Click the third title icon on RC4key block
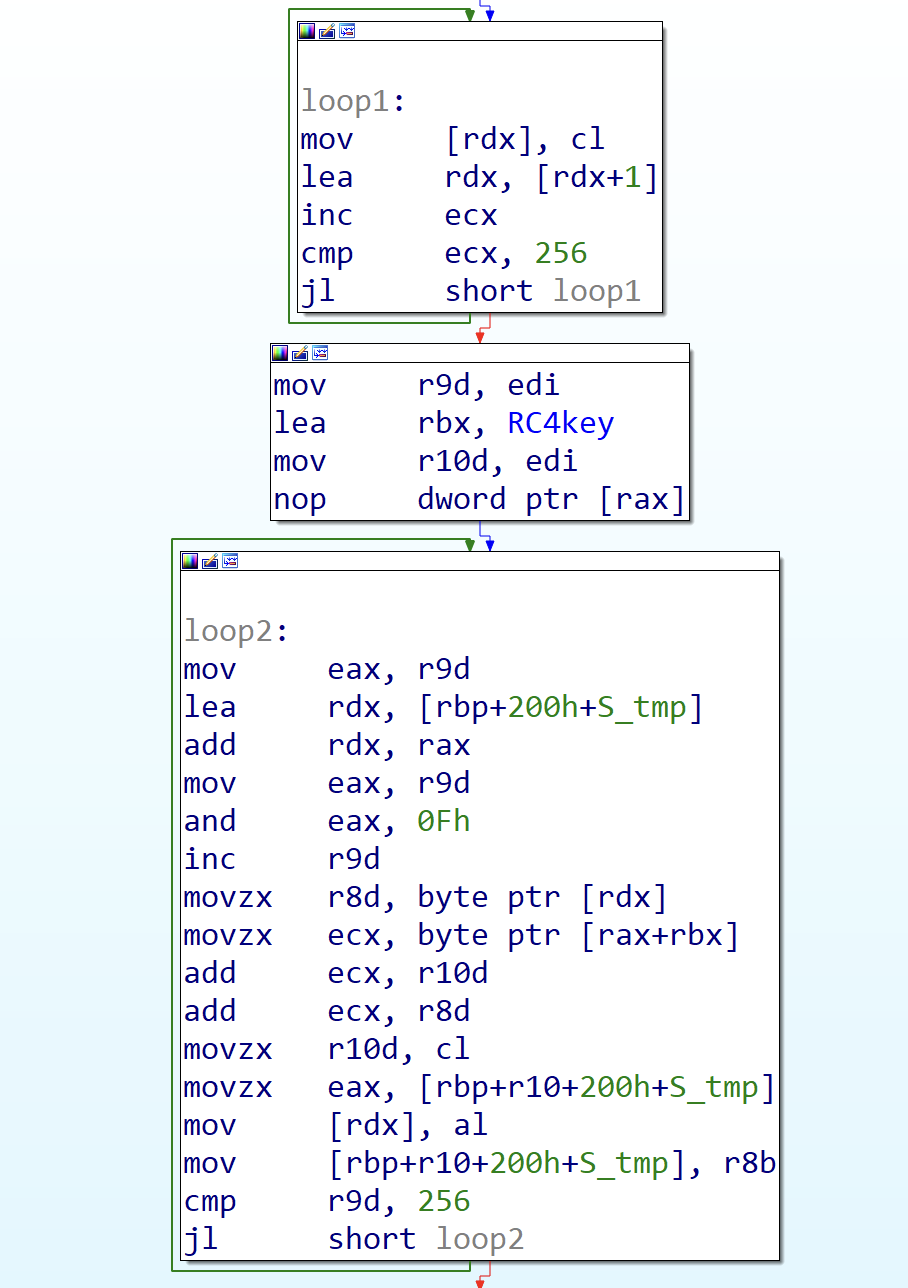The image size is (908, 1288). [320, 353]
